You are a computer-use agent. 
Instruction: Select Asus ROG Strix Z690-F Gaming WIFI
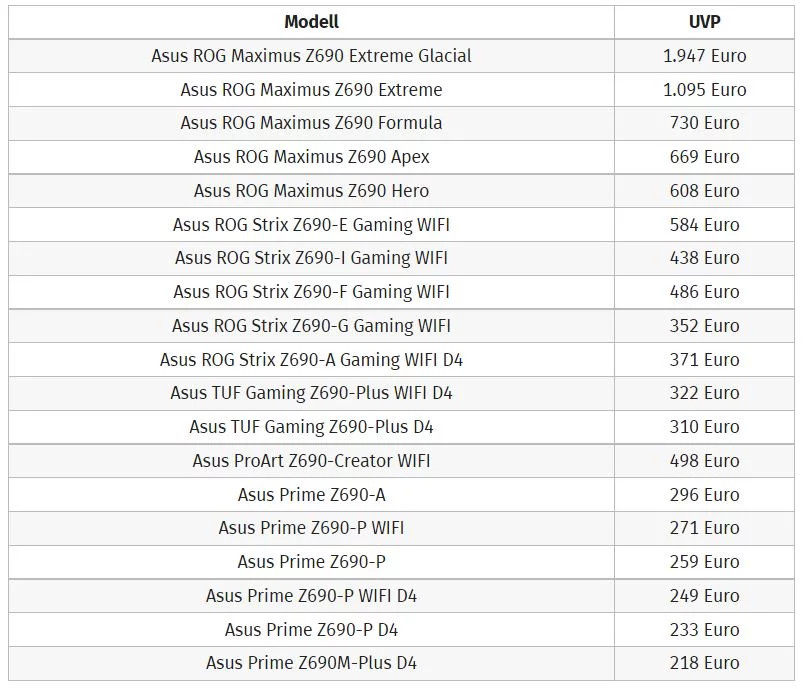point(311,292)
